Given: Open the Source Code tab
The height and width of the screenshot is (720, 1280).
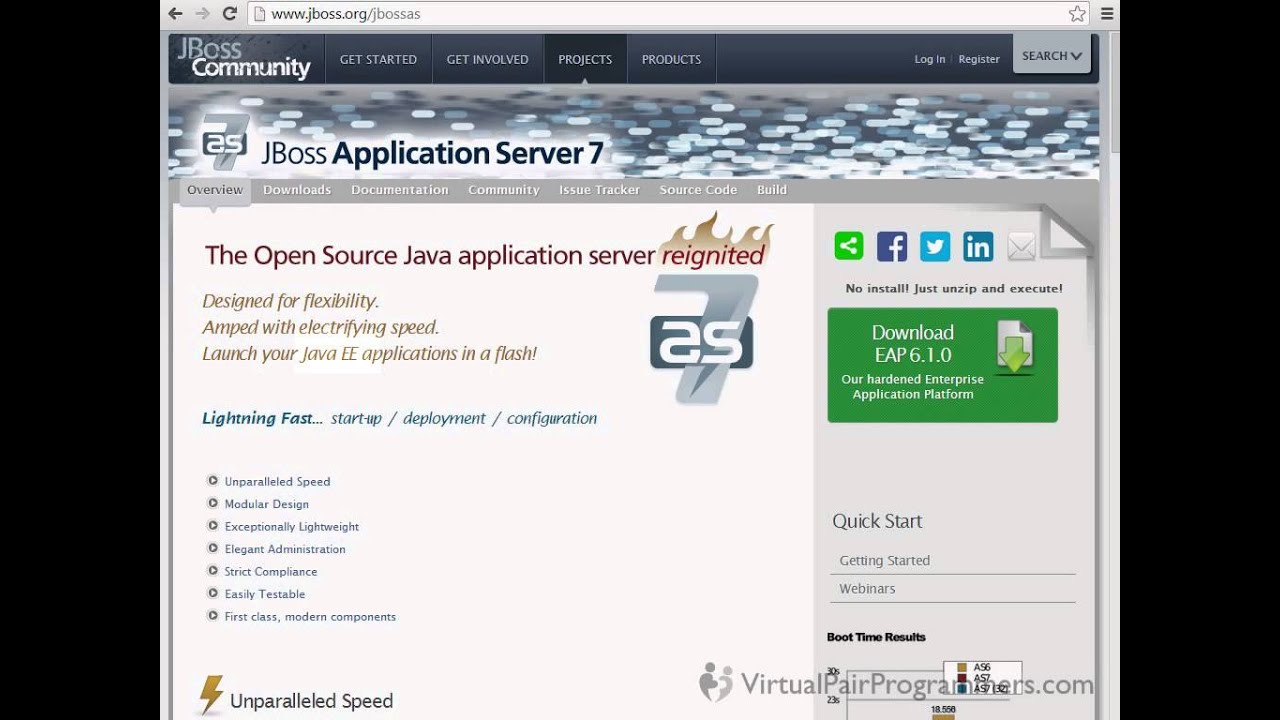Looking at the screenshot, I should [698, 190].
